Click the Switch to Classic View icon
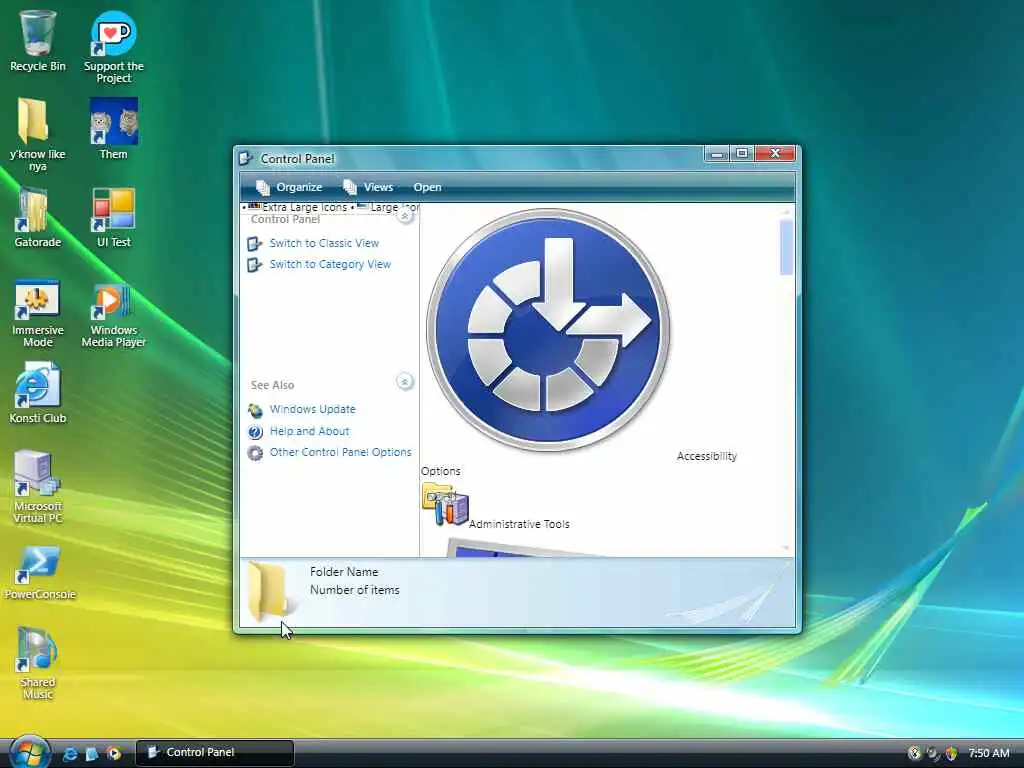 [x=255, y=244]
